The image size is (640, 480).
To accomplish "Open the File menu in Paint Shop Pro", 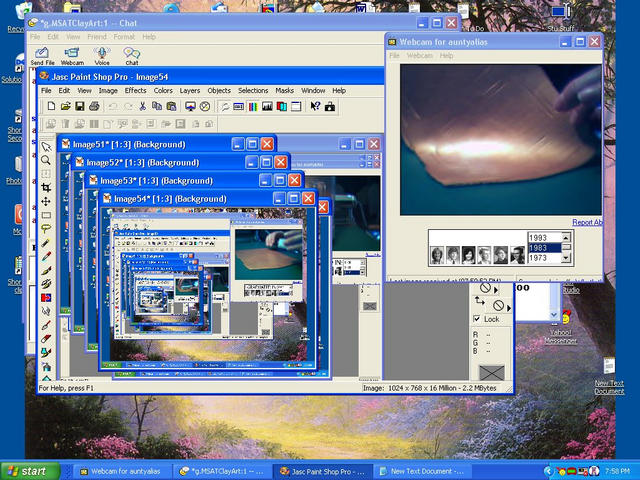I will coord(46,91).
